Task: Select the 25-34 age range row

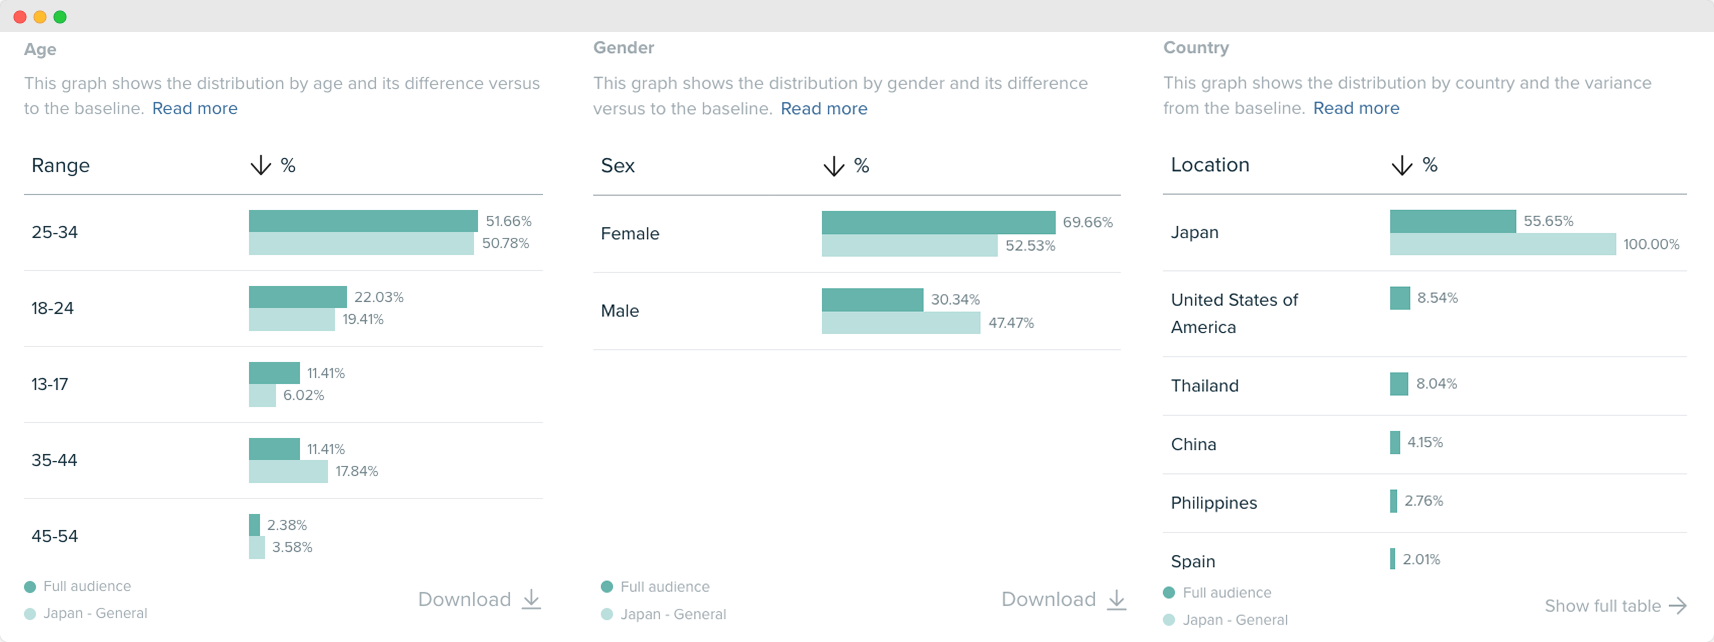Action: point(55,232)
